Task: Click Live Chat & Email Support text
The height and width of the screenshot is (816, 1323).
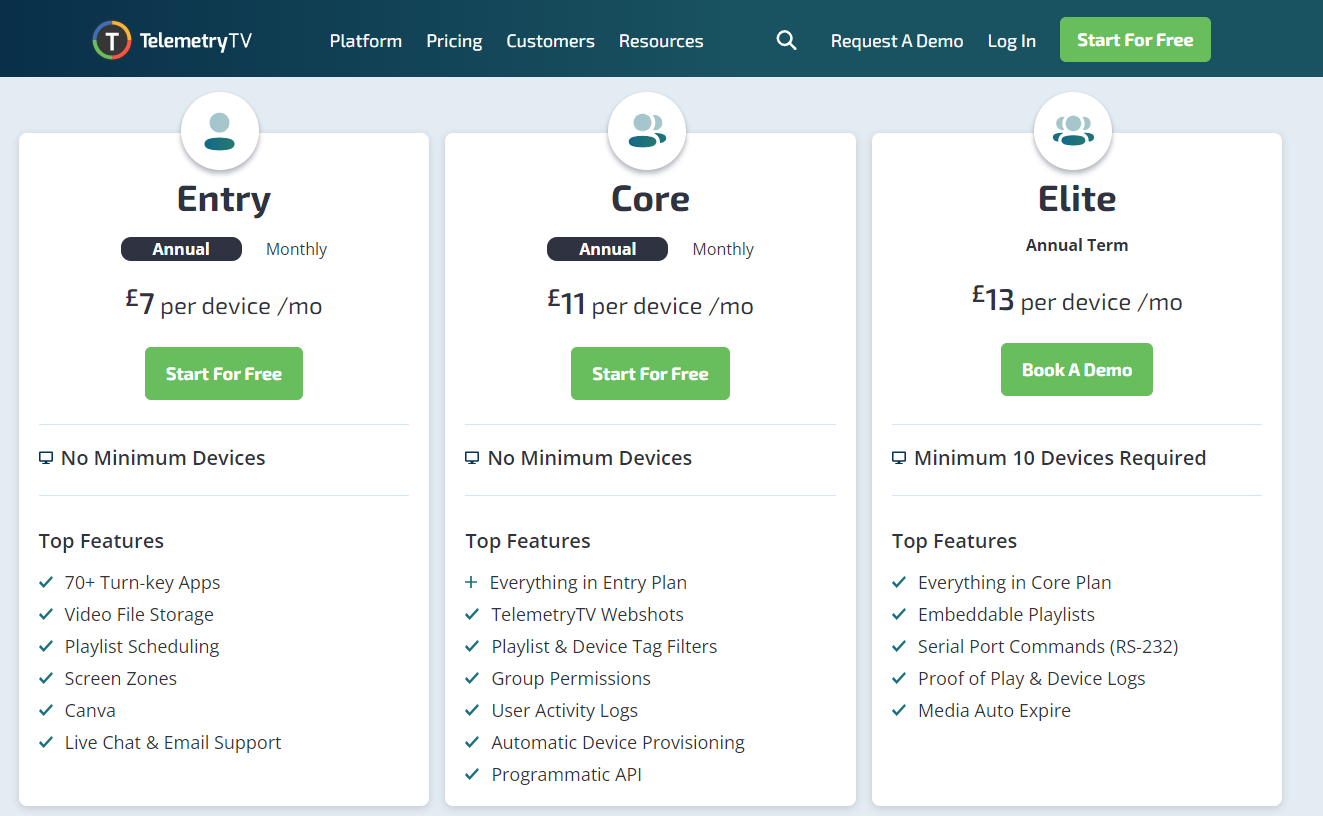Action: point(173,742)
